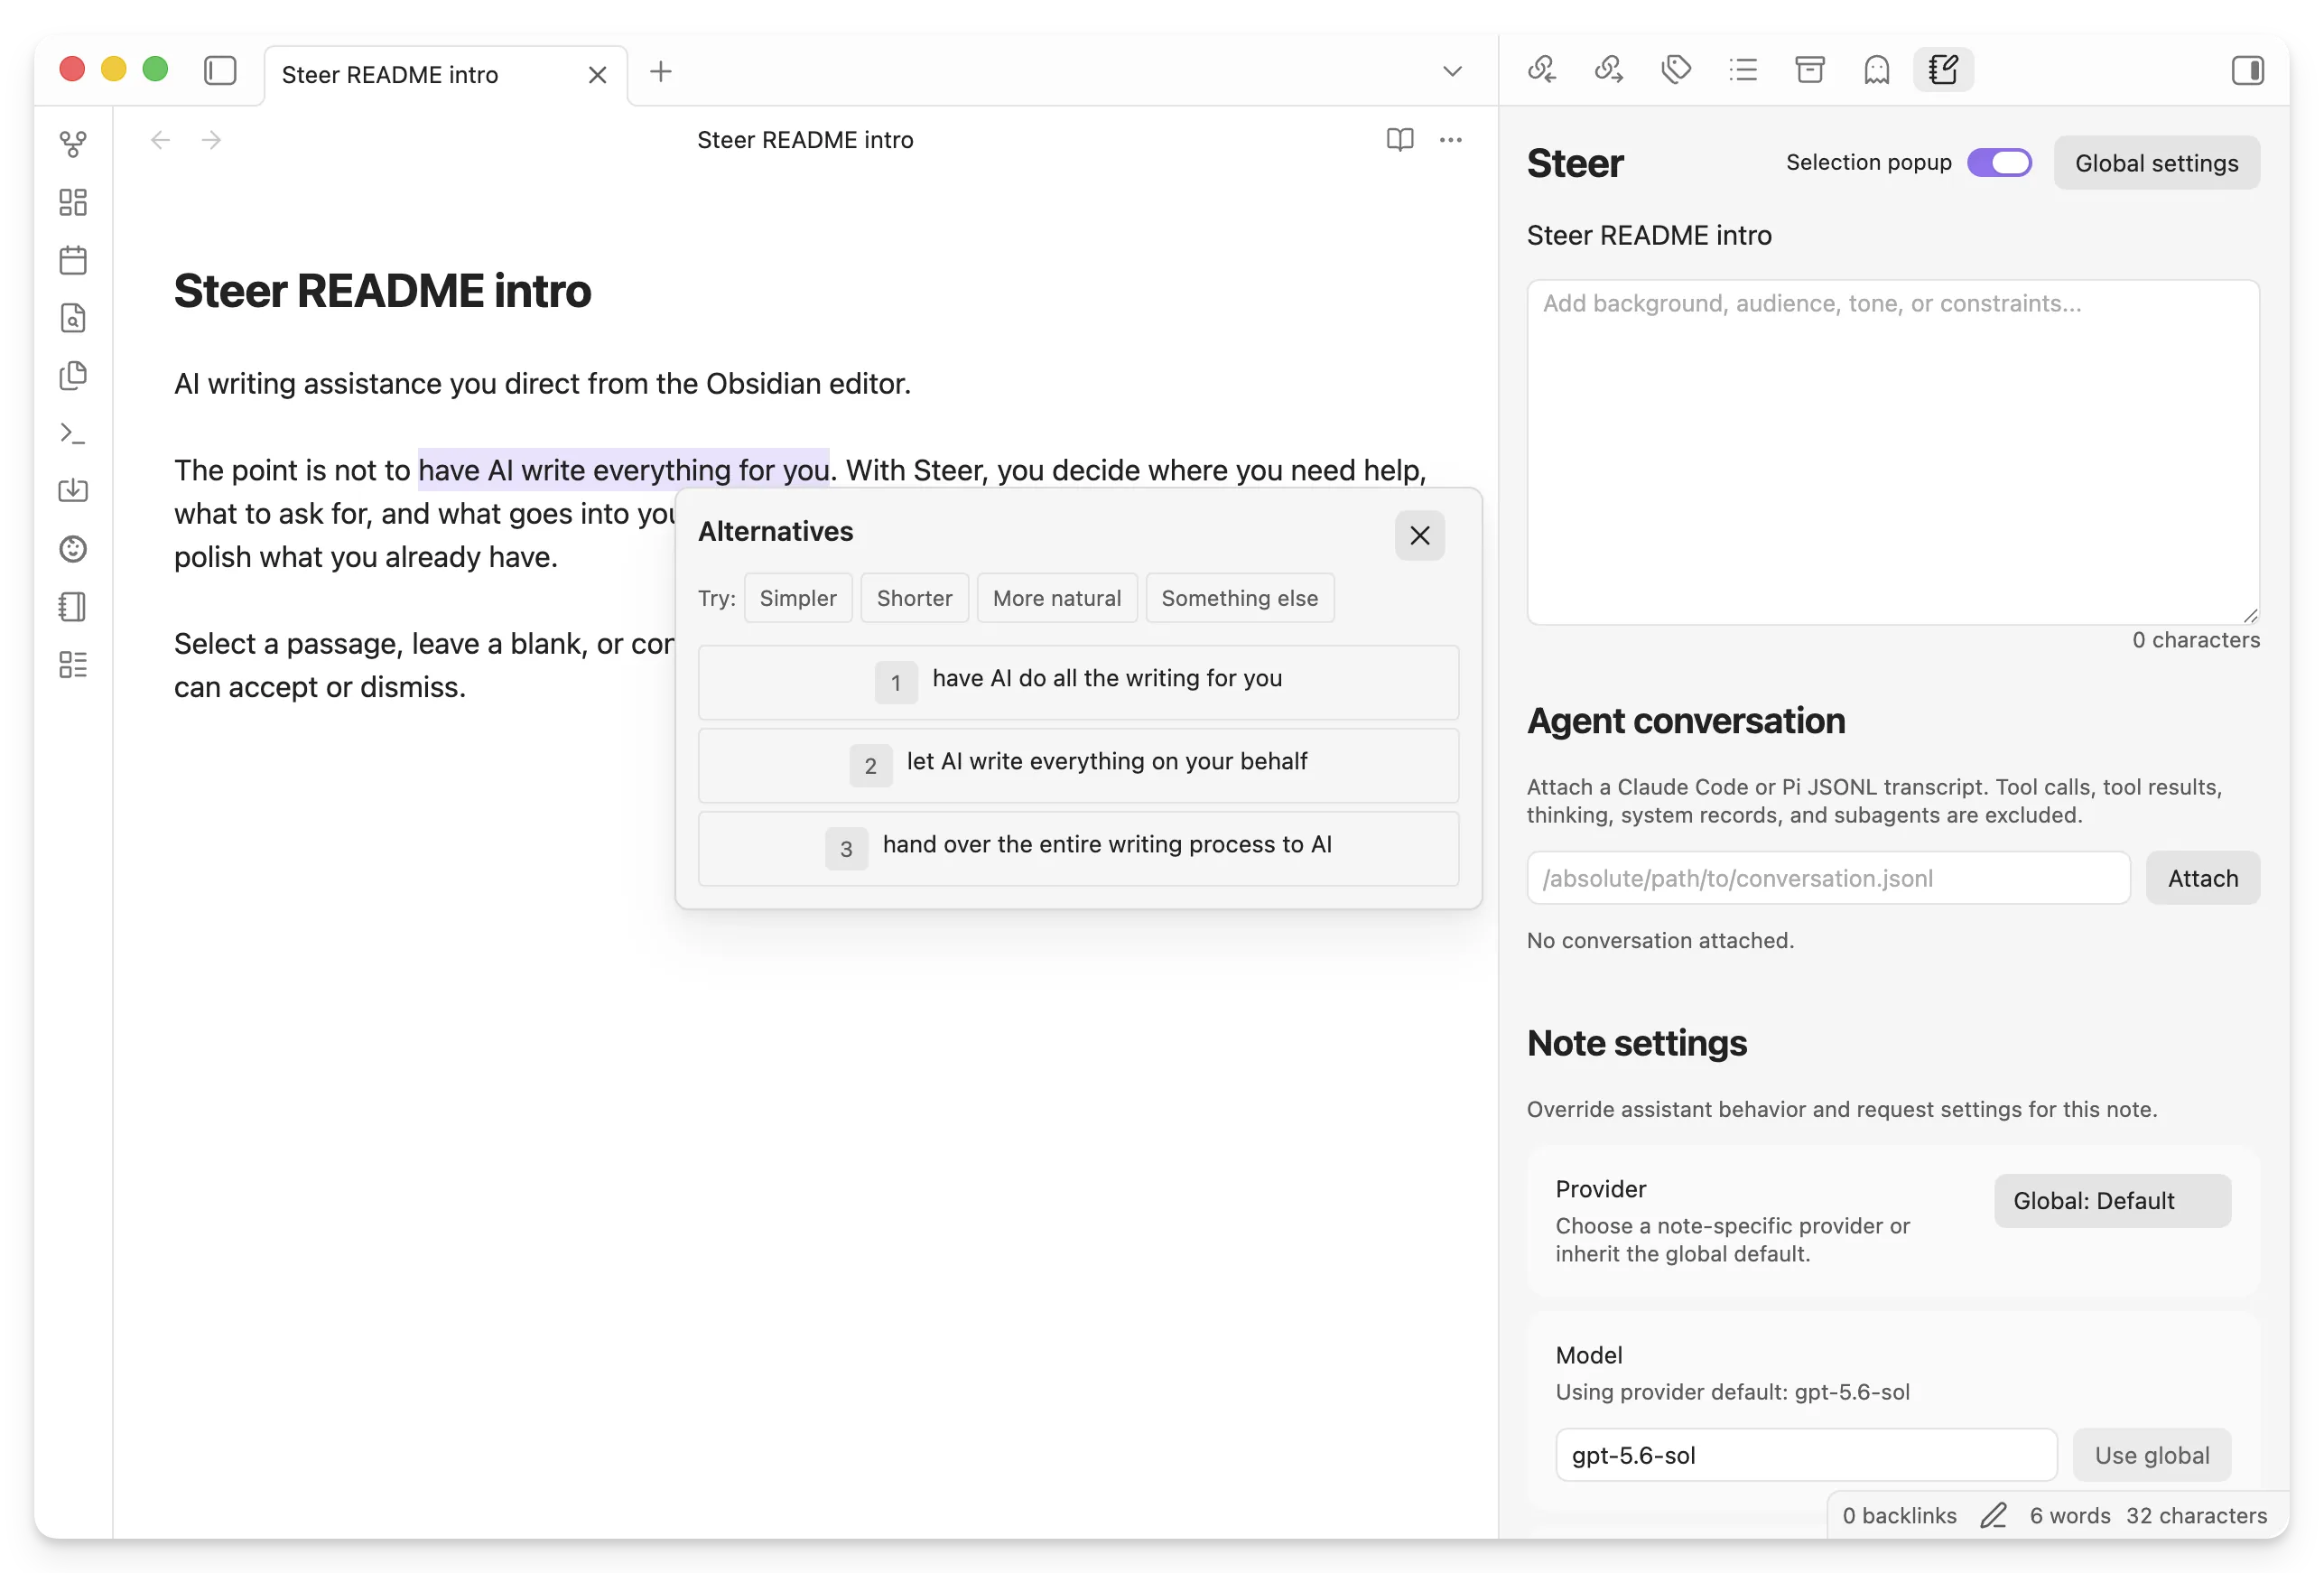The width and height of the screenshot is (2324, 1573).
Task: Focus the background and constraints text area
Action: coord(1893,452)
